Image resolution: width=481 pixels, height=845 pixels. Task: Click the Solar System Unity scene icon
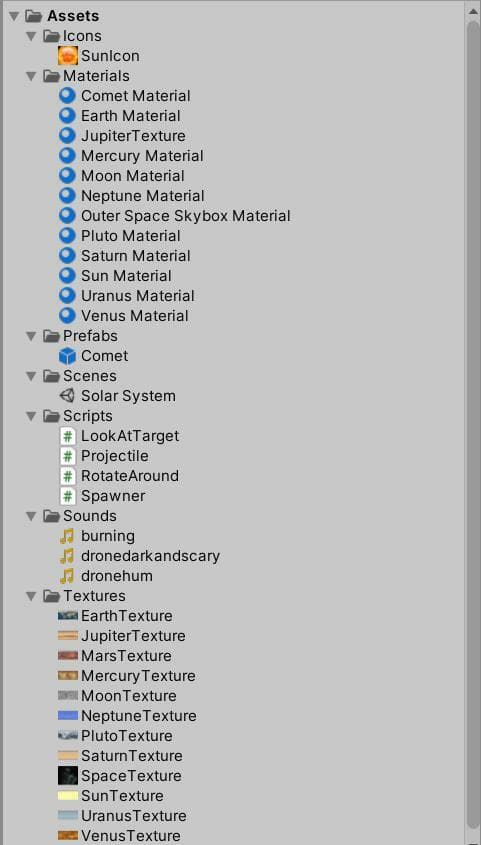[x=67, y=396]
